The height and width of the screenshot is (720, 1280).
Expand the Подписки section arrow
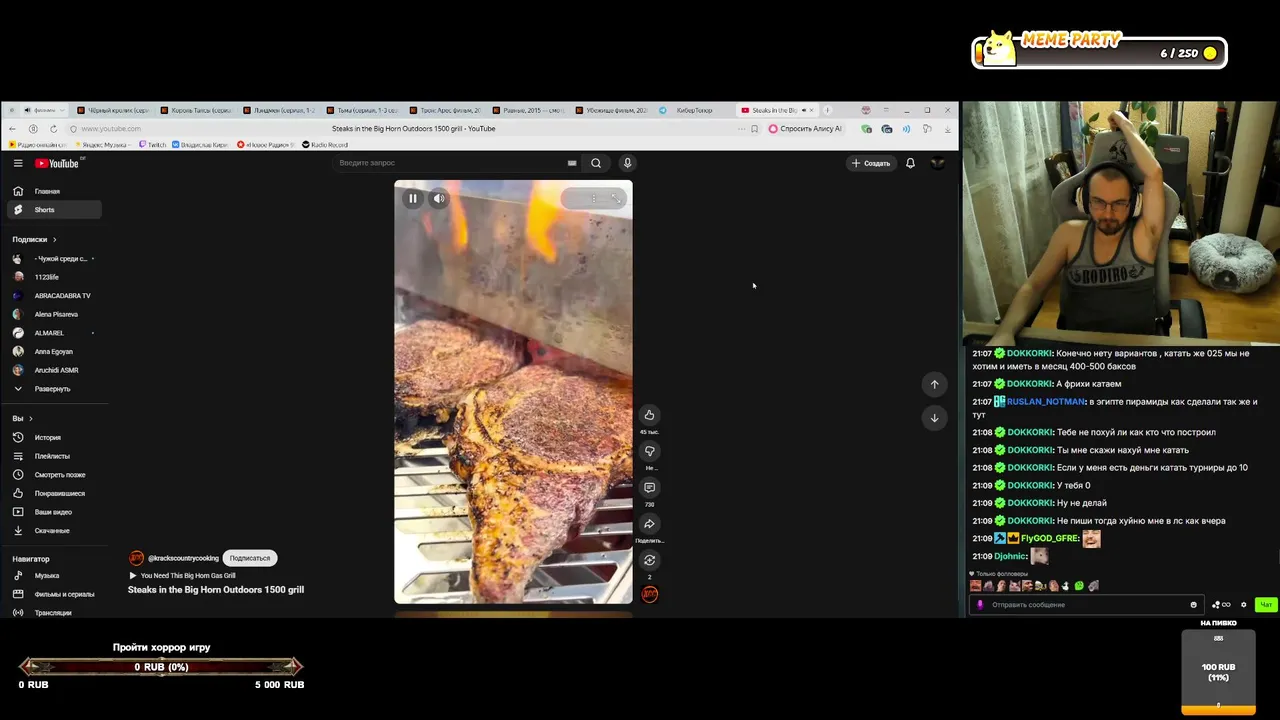[x=54, y=239]
